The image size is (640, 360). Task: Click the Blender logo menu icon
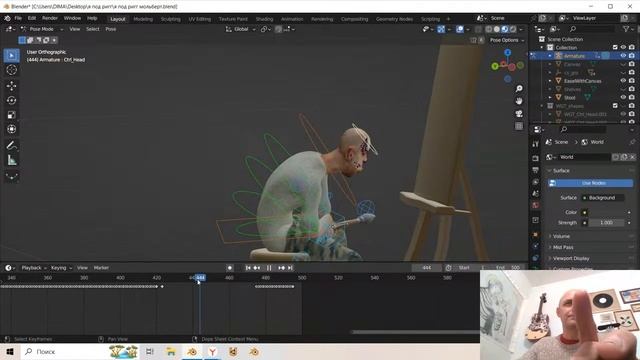(7, 18)
